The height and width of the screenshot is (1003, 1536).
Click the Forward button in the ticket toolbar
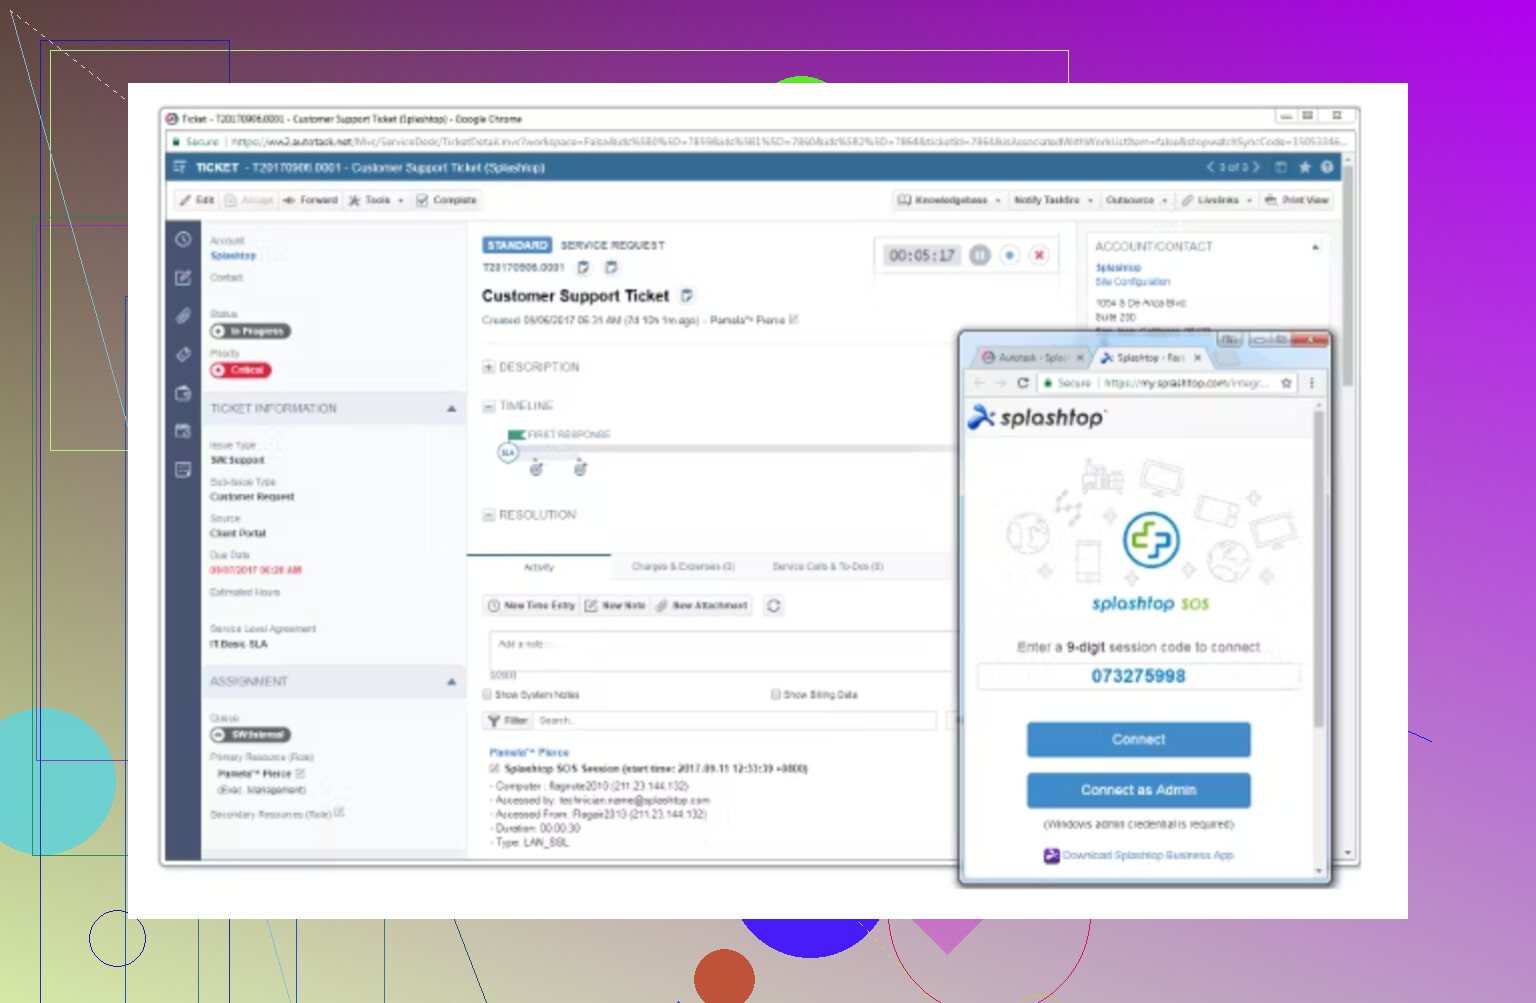point(310,200)
